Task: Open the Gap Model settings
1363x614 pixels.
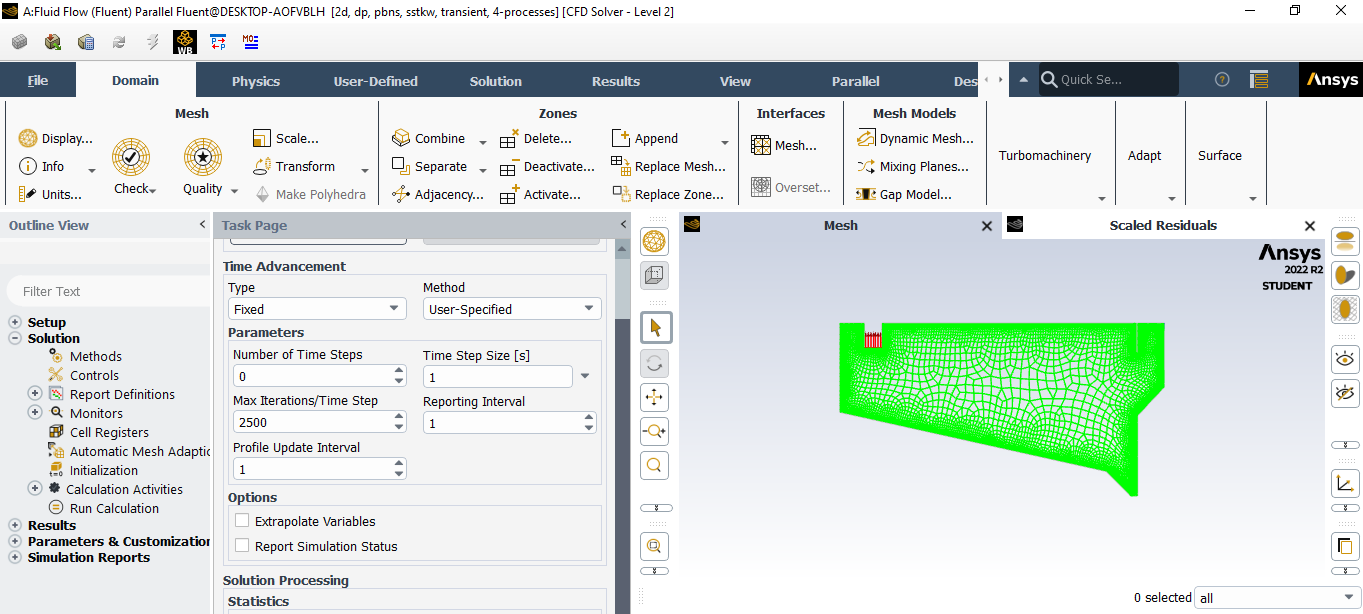Action: 904,194
